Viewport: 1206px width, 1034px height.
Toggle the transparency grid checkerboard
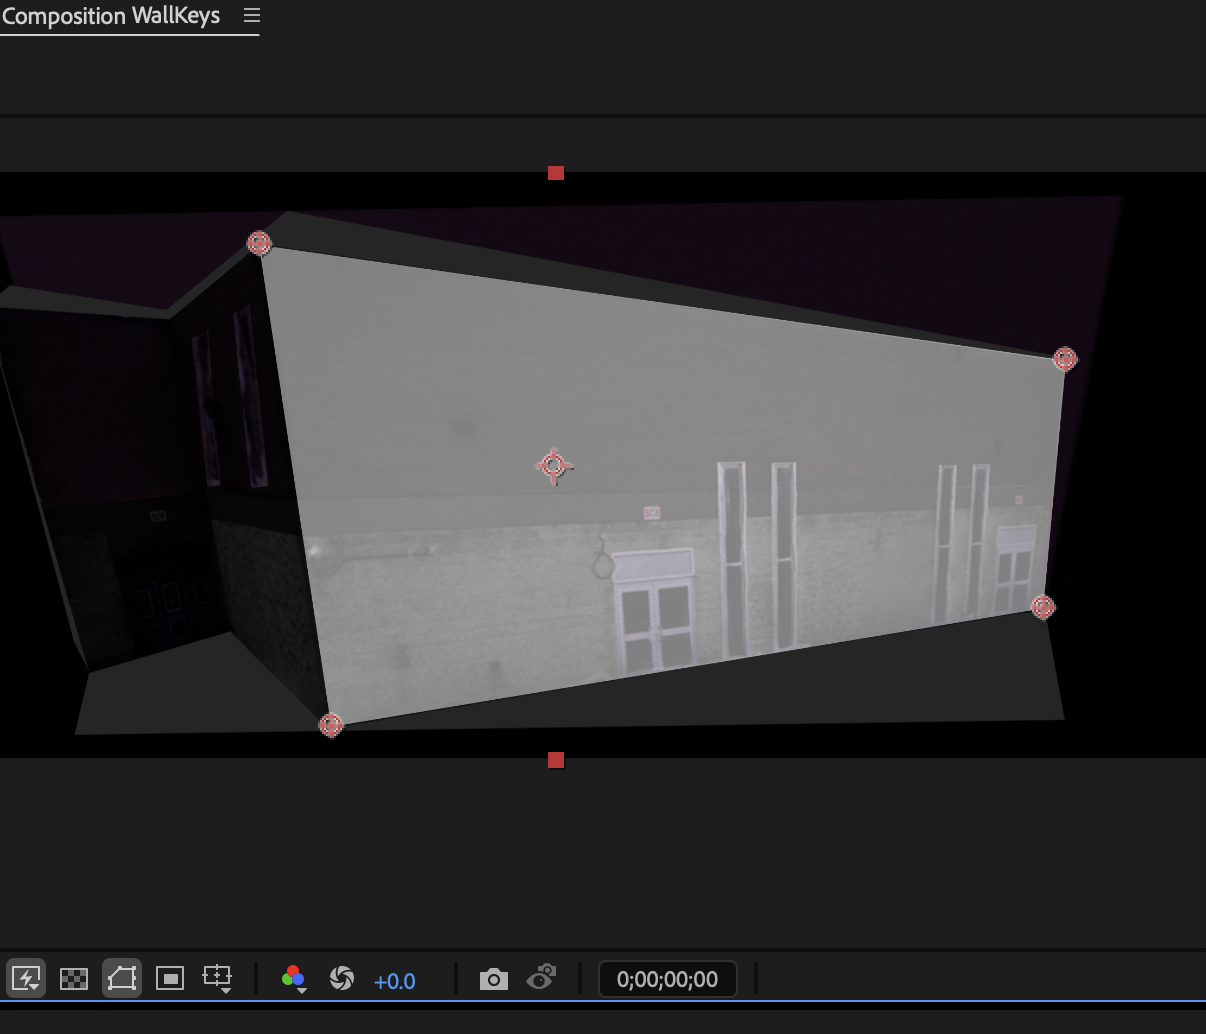point(74,978)
